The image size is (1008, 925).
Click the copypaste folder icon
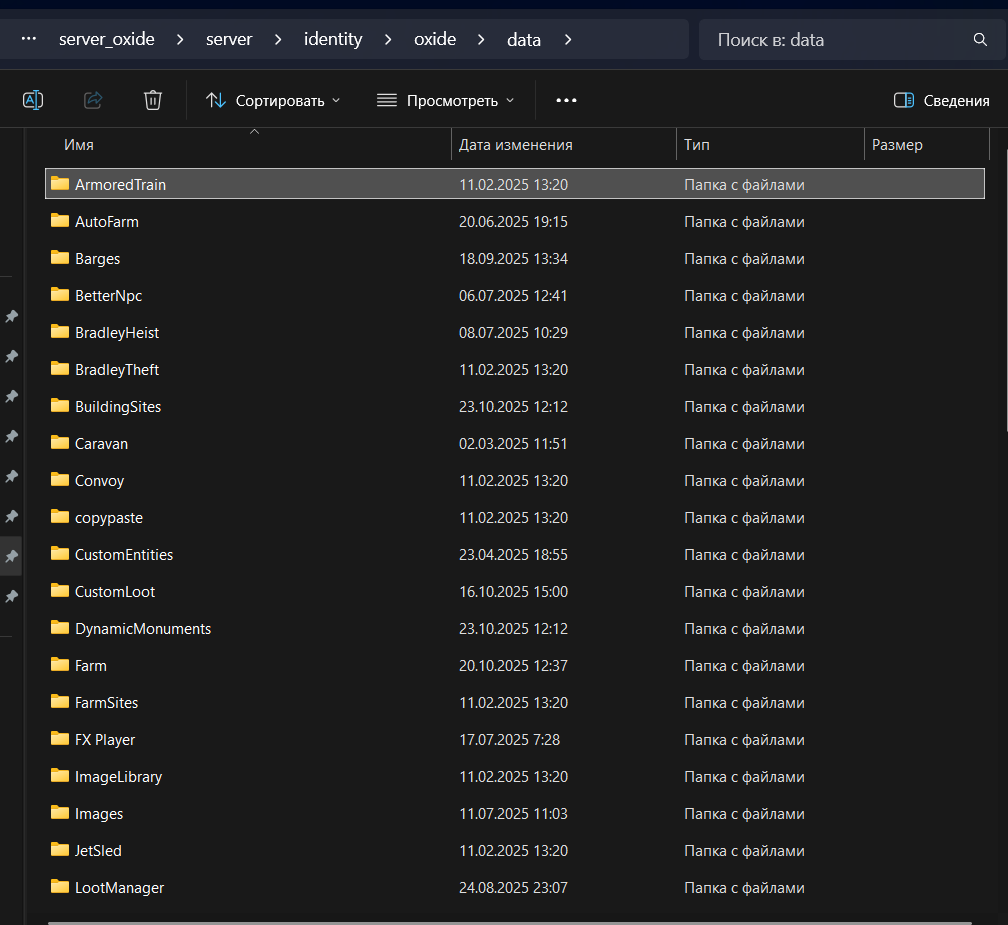tap(60, 517)
